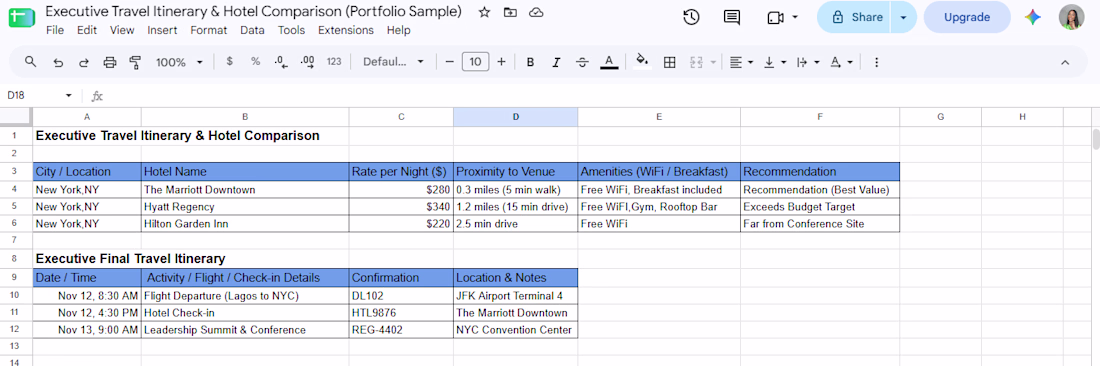1100x366 pixels.
Task: Click the merge cells icon
Action: coord(696,62)
